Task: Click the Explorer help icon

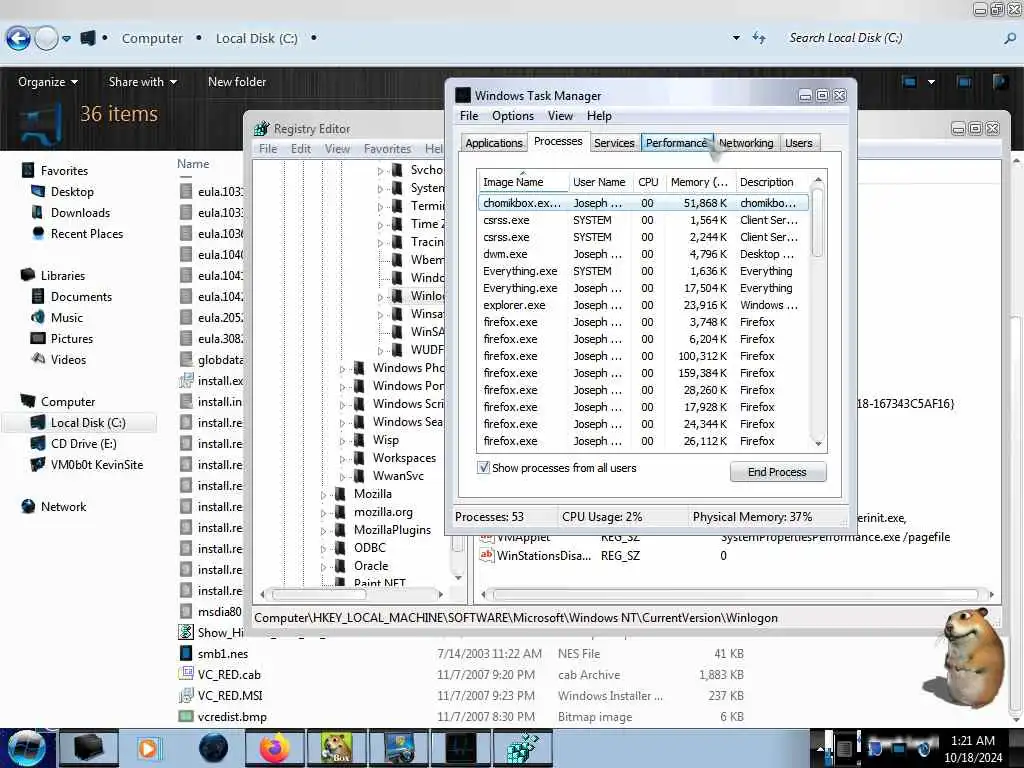Action: pos(1000,82)
